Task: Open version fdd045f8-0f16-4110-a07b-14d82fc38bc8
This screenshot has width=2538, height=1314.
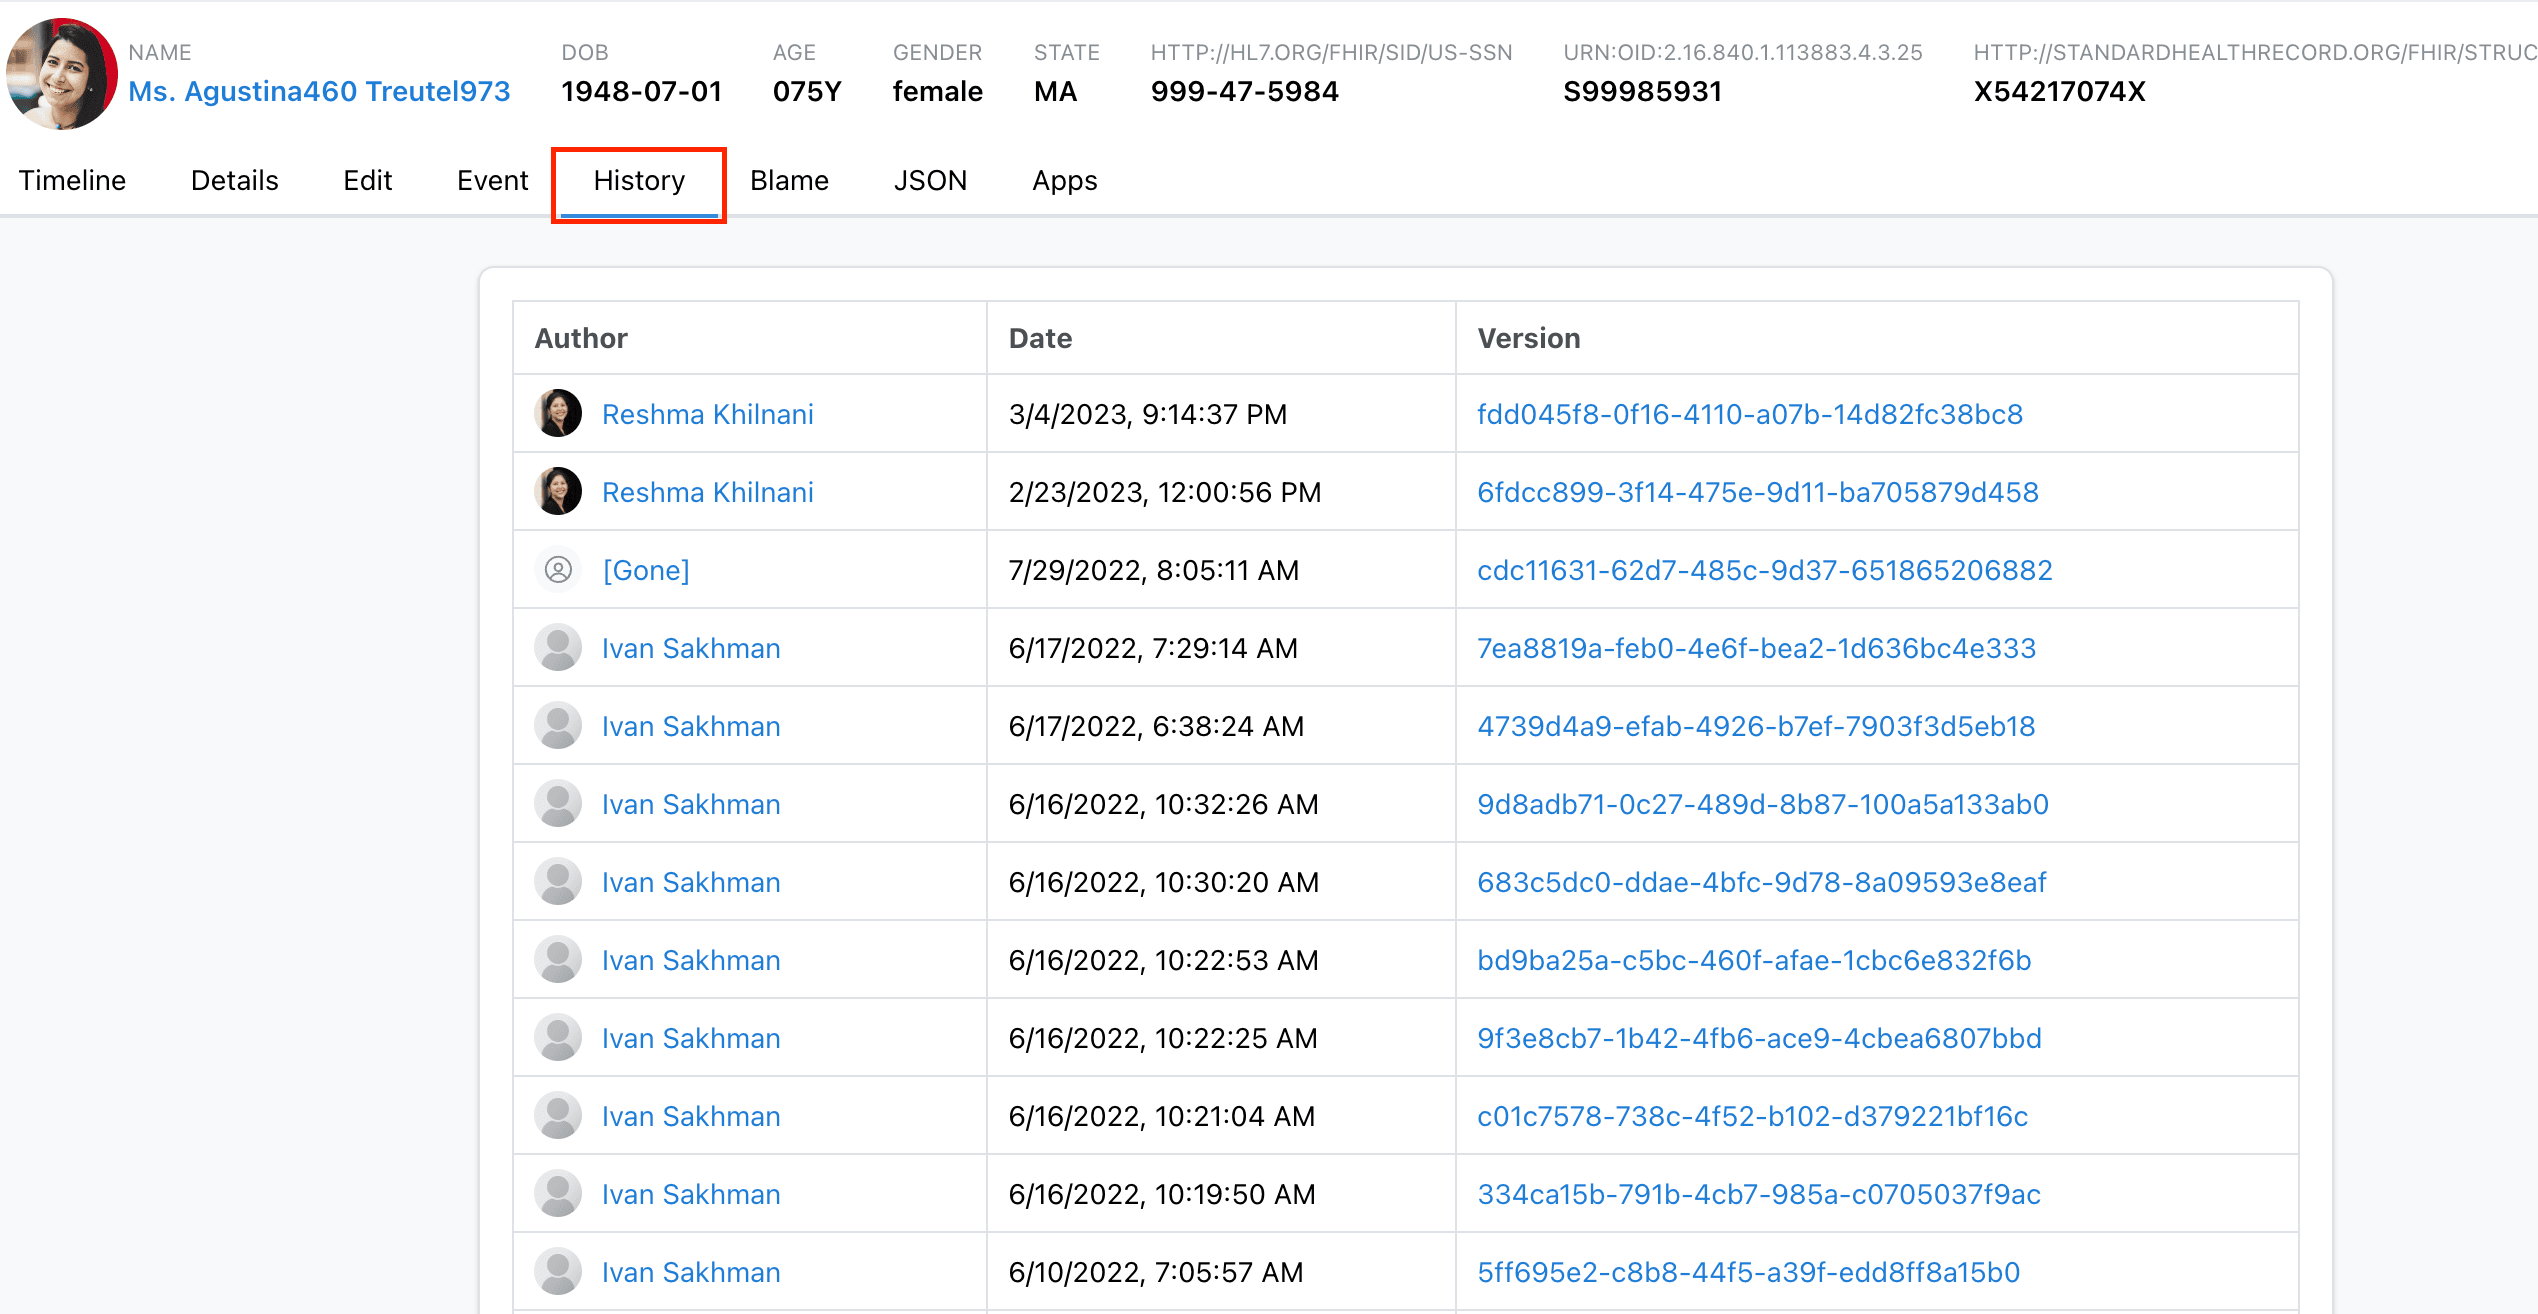Action: click(1749, 414)
